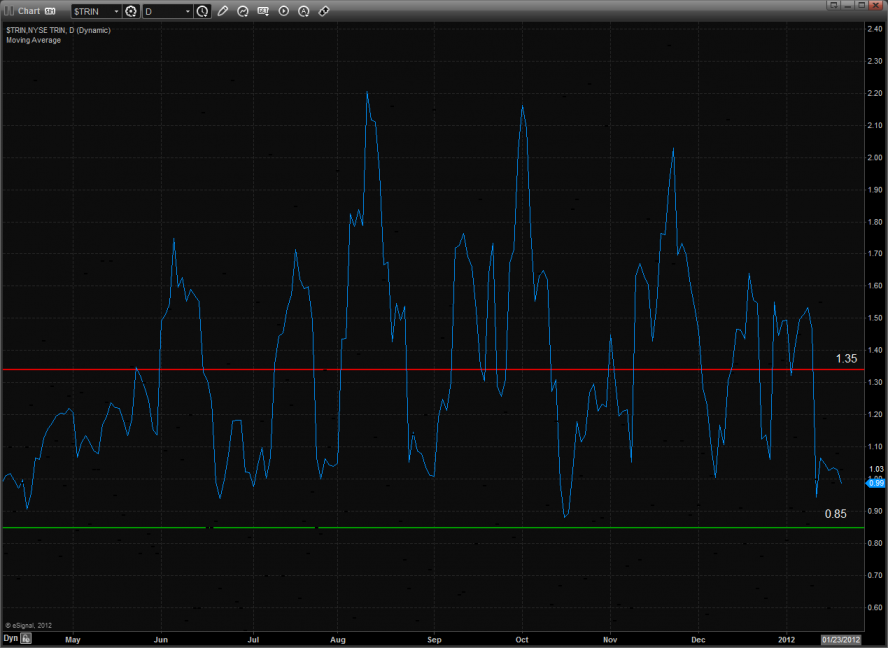Click the small badge next to Chart title
Screen dimensions: 888x648
coord(50,11)
